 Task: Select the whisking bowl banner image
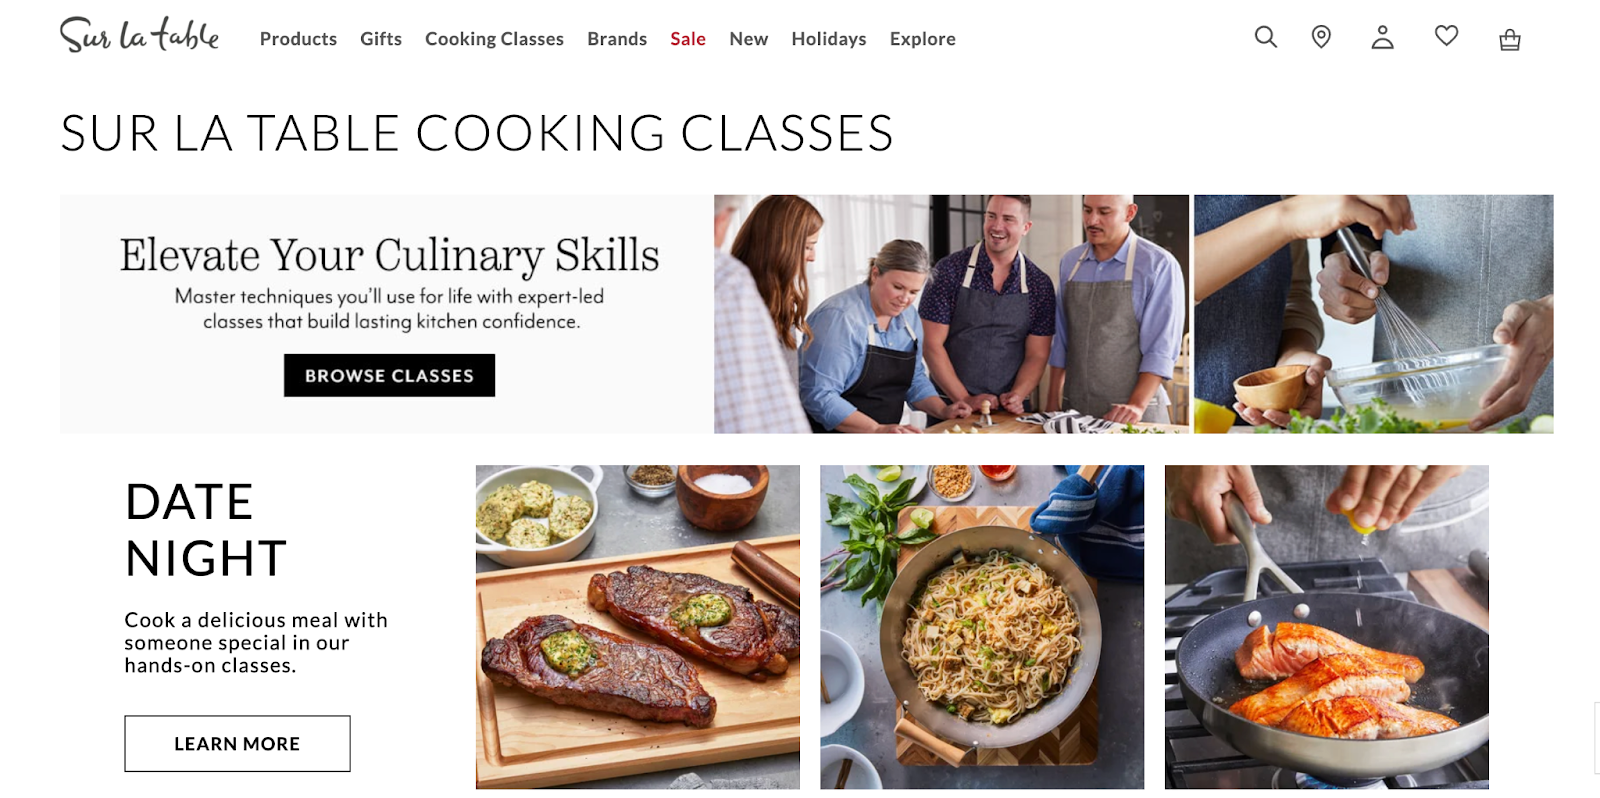[x=1373, y=314]
